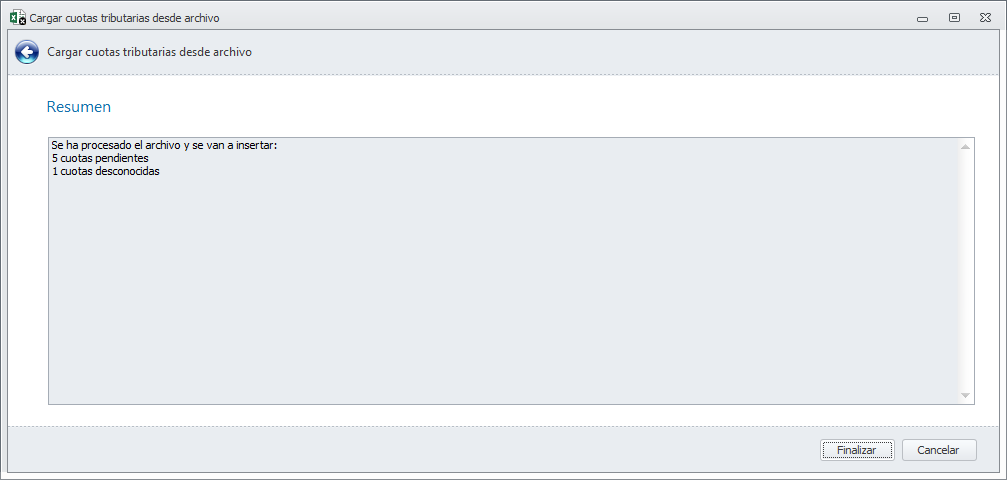Click the summary box scrollbar track

tap(966, 270)
